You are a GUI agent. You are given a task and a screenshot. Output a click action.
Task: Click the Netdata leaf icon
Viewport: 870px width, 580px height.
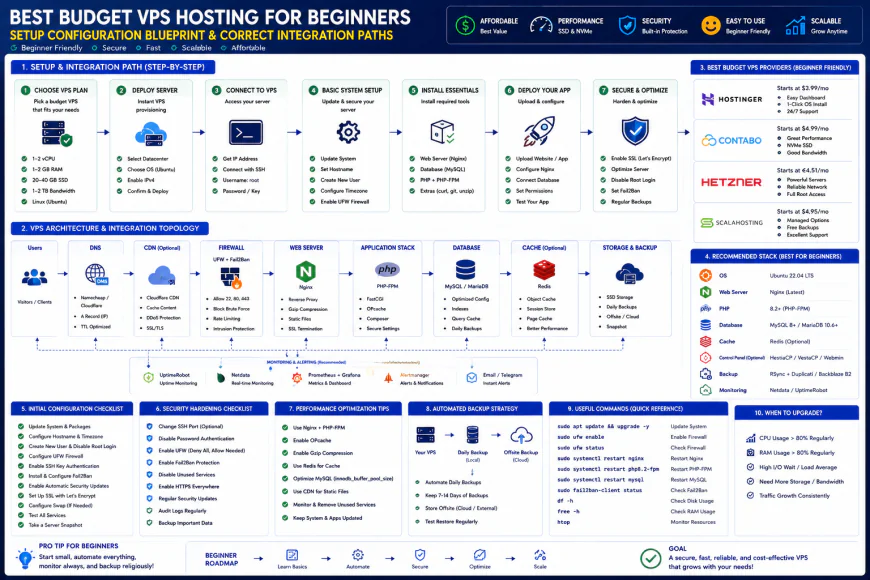pos(221,378)
